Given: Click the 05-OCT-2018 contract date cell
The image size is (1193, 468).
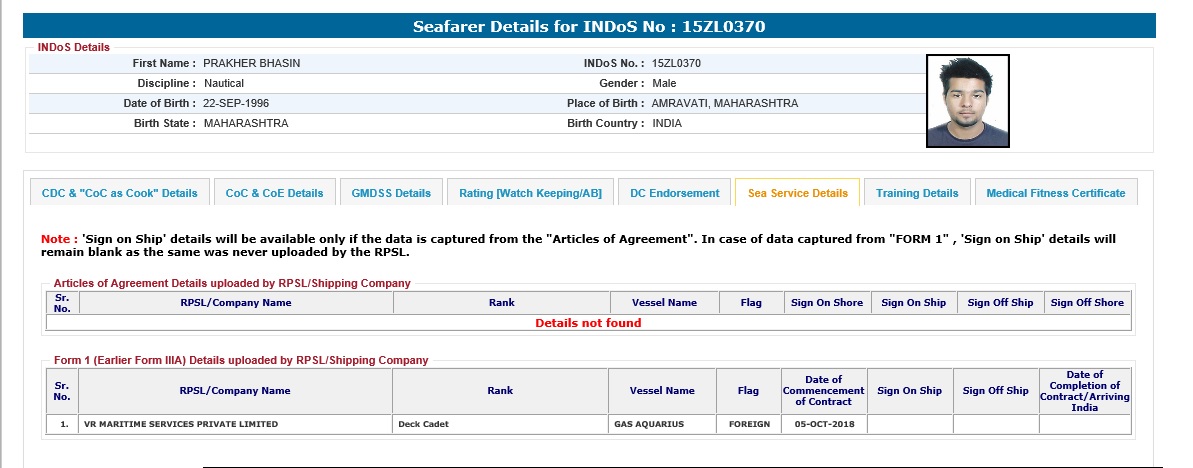Looking at the screenshot, I should 823,424.
